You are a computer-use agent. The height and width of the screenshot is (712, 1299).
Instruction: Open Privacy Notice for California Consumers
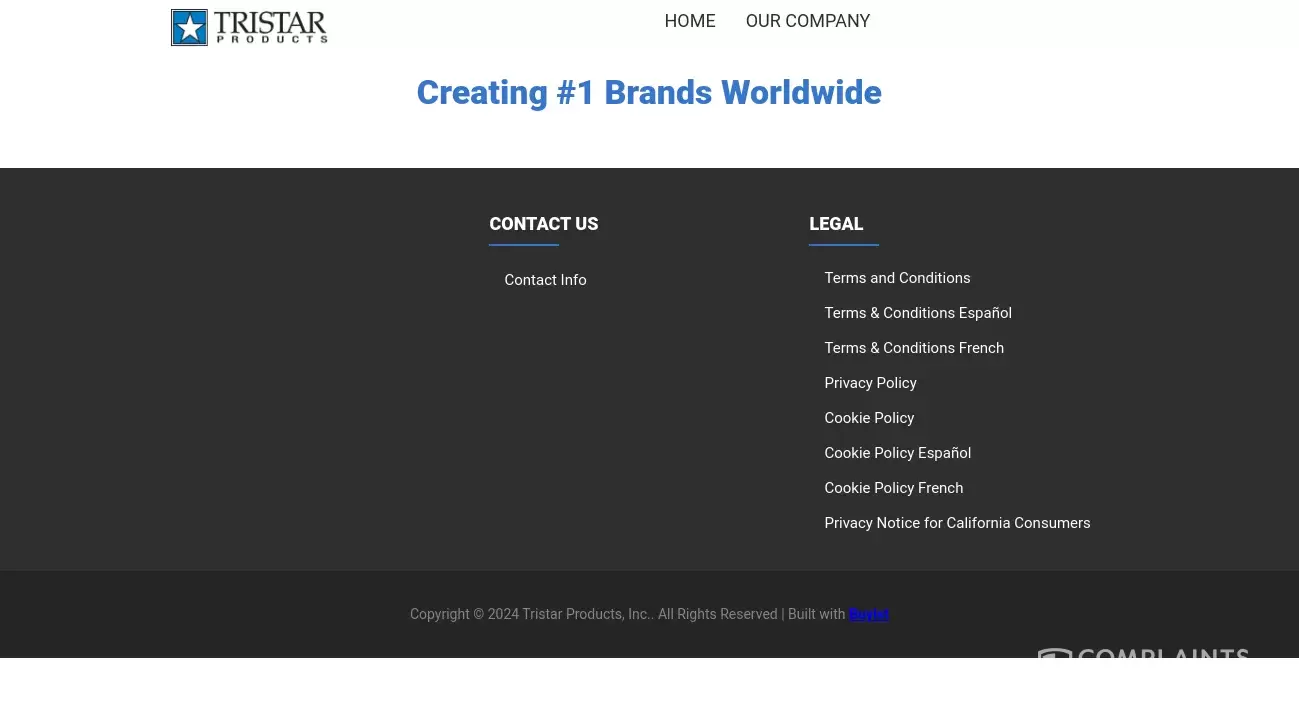tap(957, 523)
